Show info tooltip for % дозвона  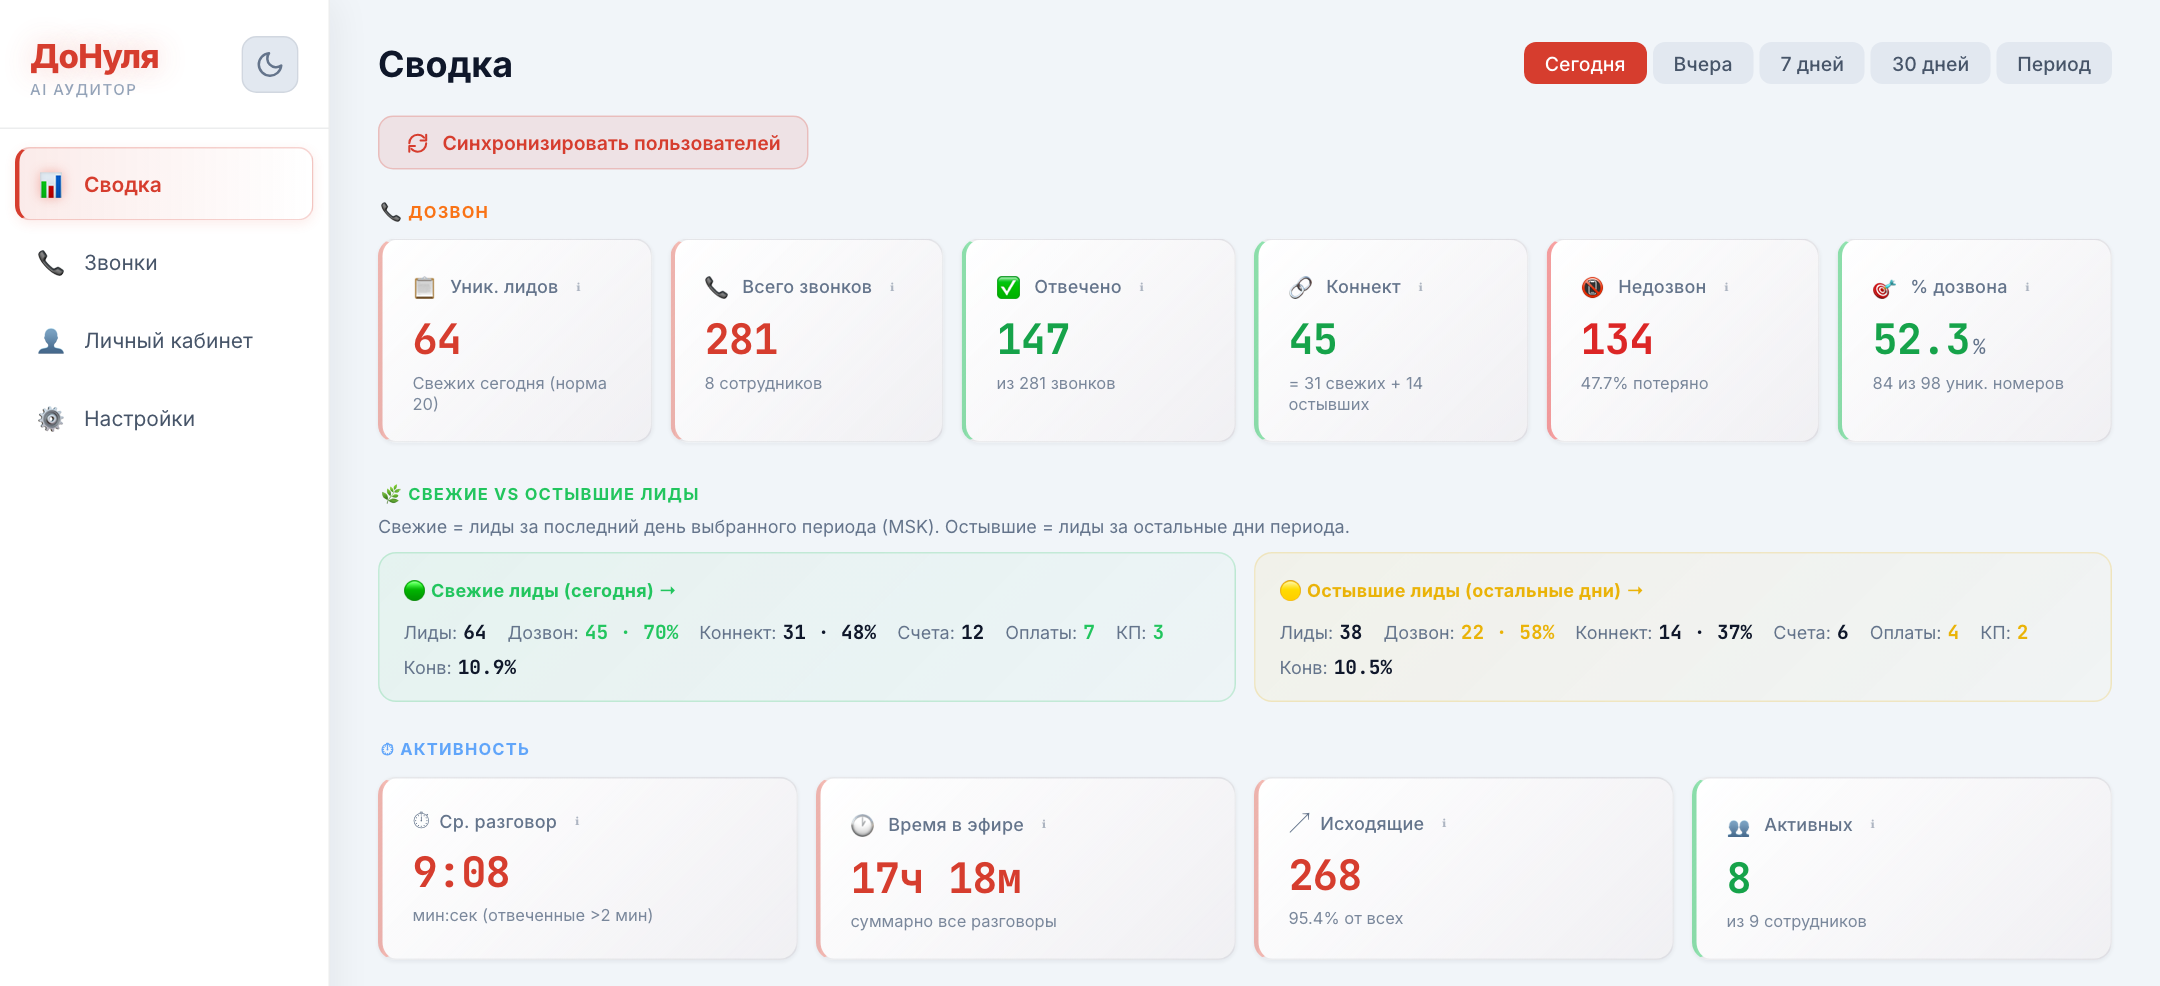tap(2027, 287)
